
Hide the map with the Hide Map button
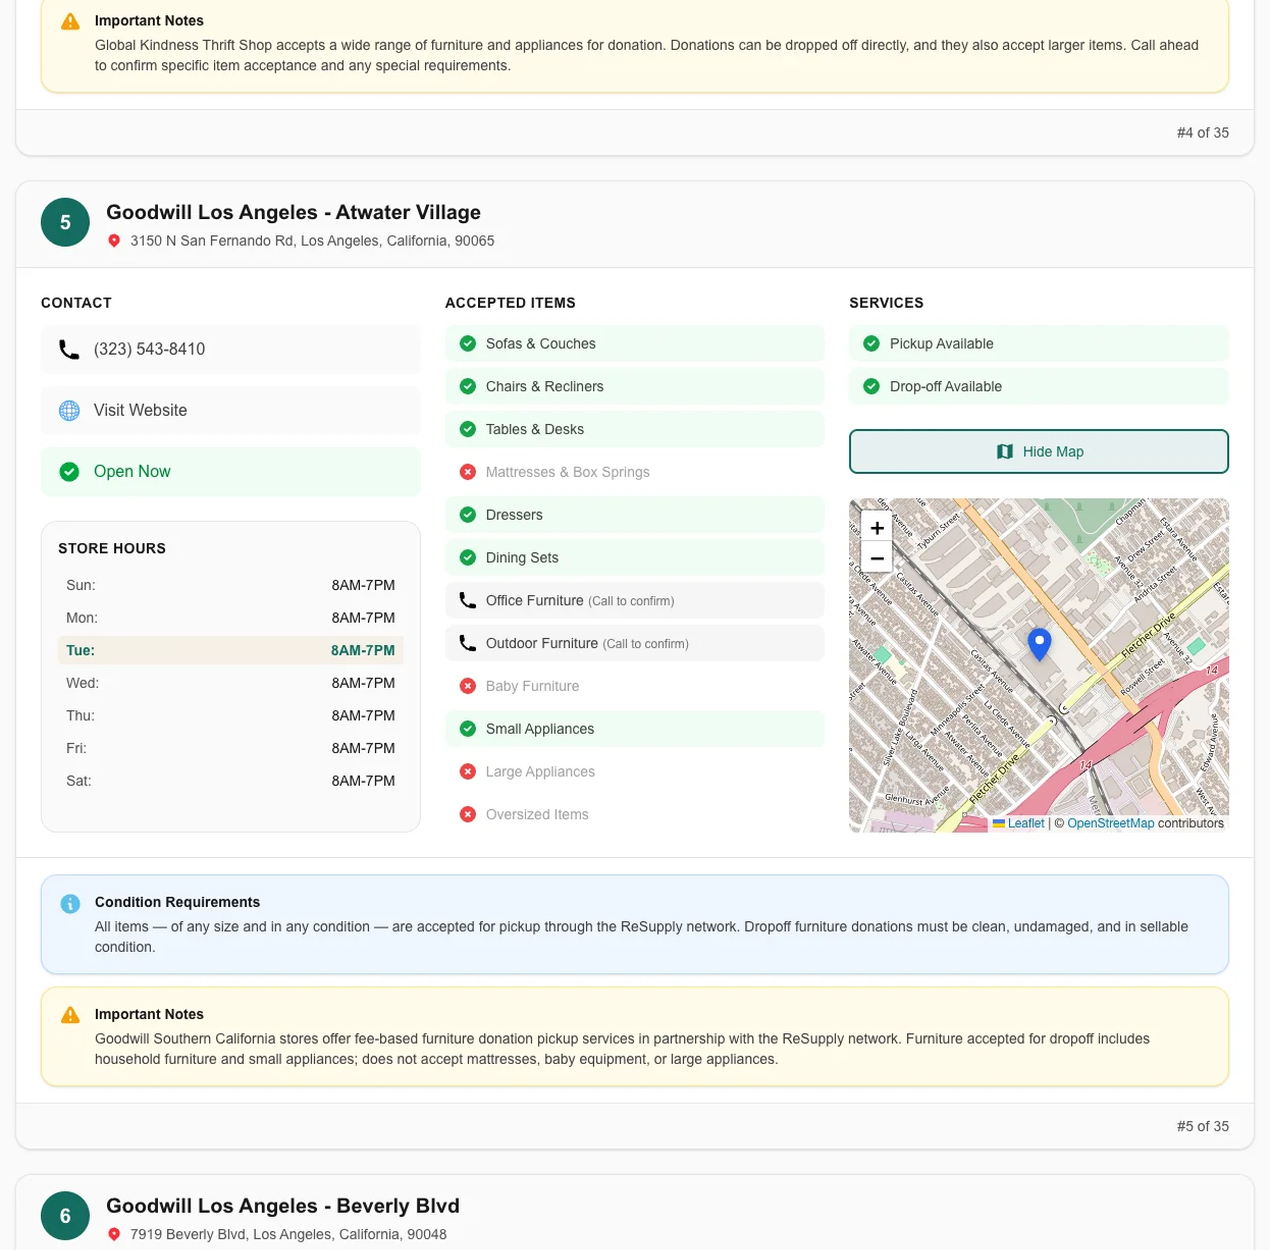tap(1038, 451)
